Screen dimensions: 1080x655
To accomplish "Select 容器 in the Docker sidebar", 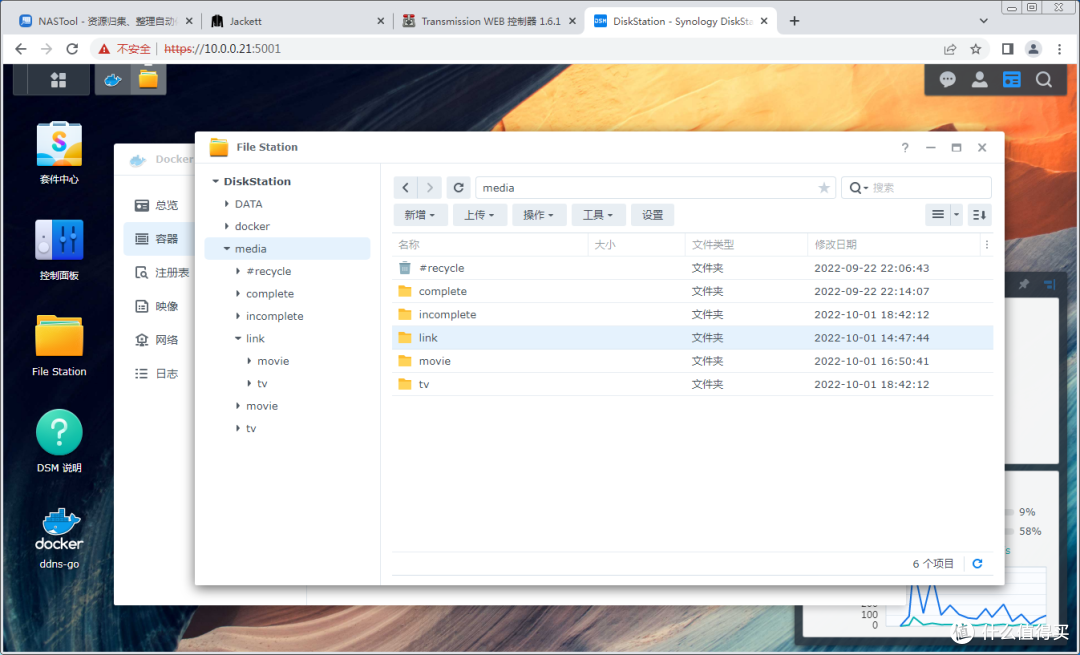I will tap(163, 239).
